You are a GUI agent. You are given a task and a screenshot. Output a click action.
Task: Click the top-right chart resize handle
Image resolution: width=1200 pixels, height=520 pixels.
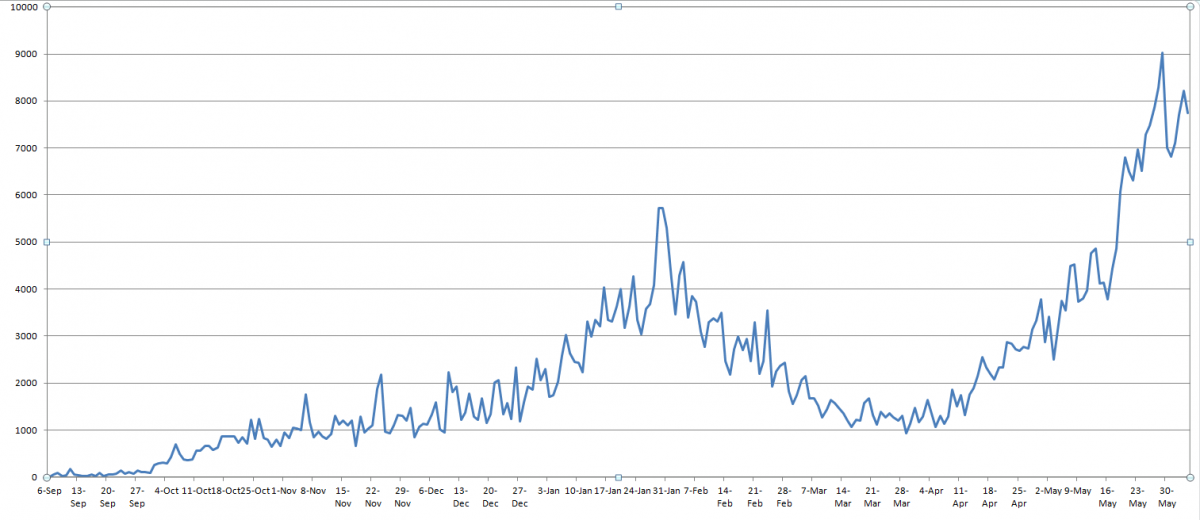click(x=1189, y=7)
